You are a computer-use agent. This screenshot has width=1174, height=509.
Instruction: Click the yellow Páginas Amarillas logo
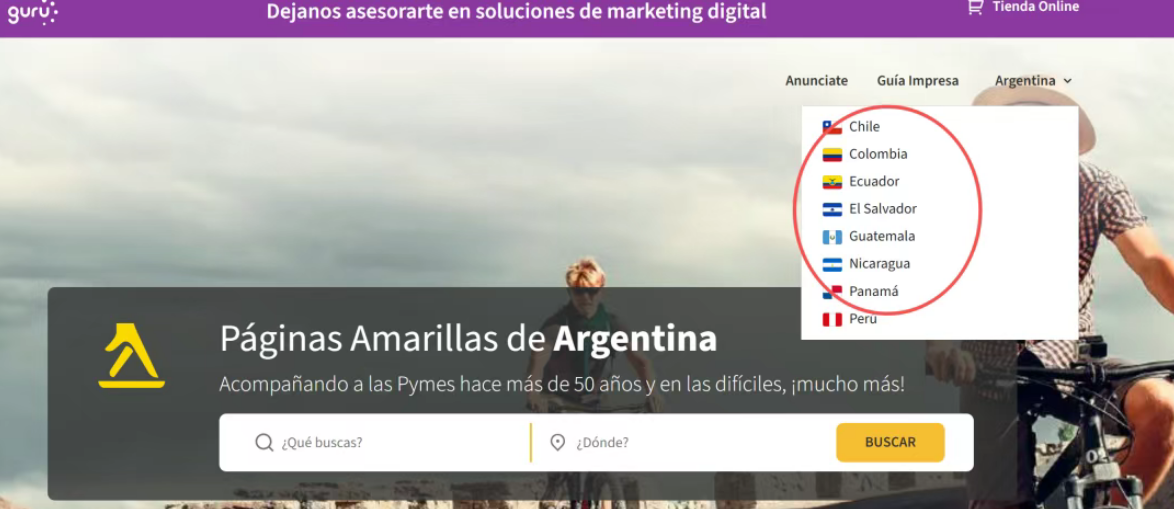coord(131,356)
